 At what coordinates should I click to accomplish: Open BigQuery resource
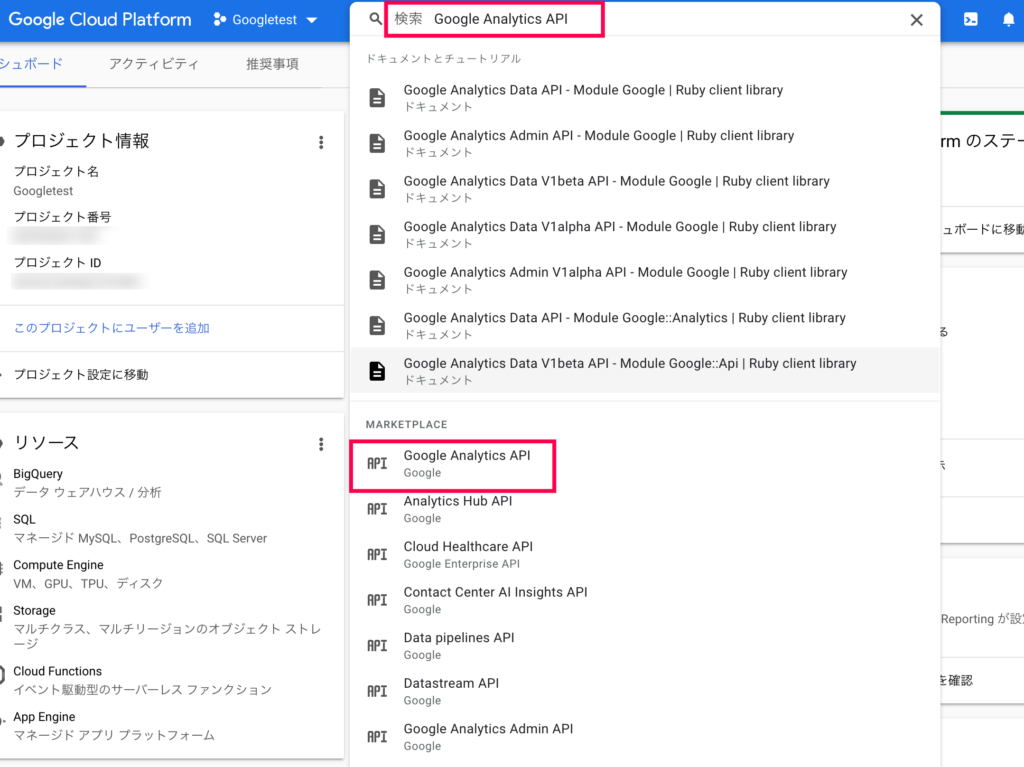coord(38,474)
